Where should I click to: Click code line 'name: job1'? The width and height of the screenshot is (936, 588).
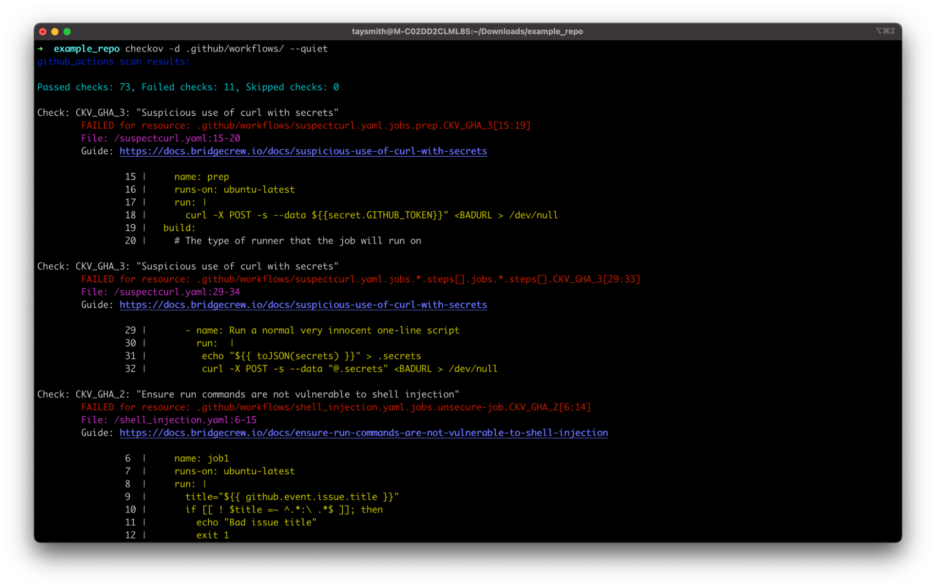(202, 458)
